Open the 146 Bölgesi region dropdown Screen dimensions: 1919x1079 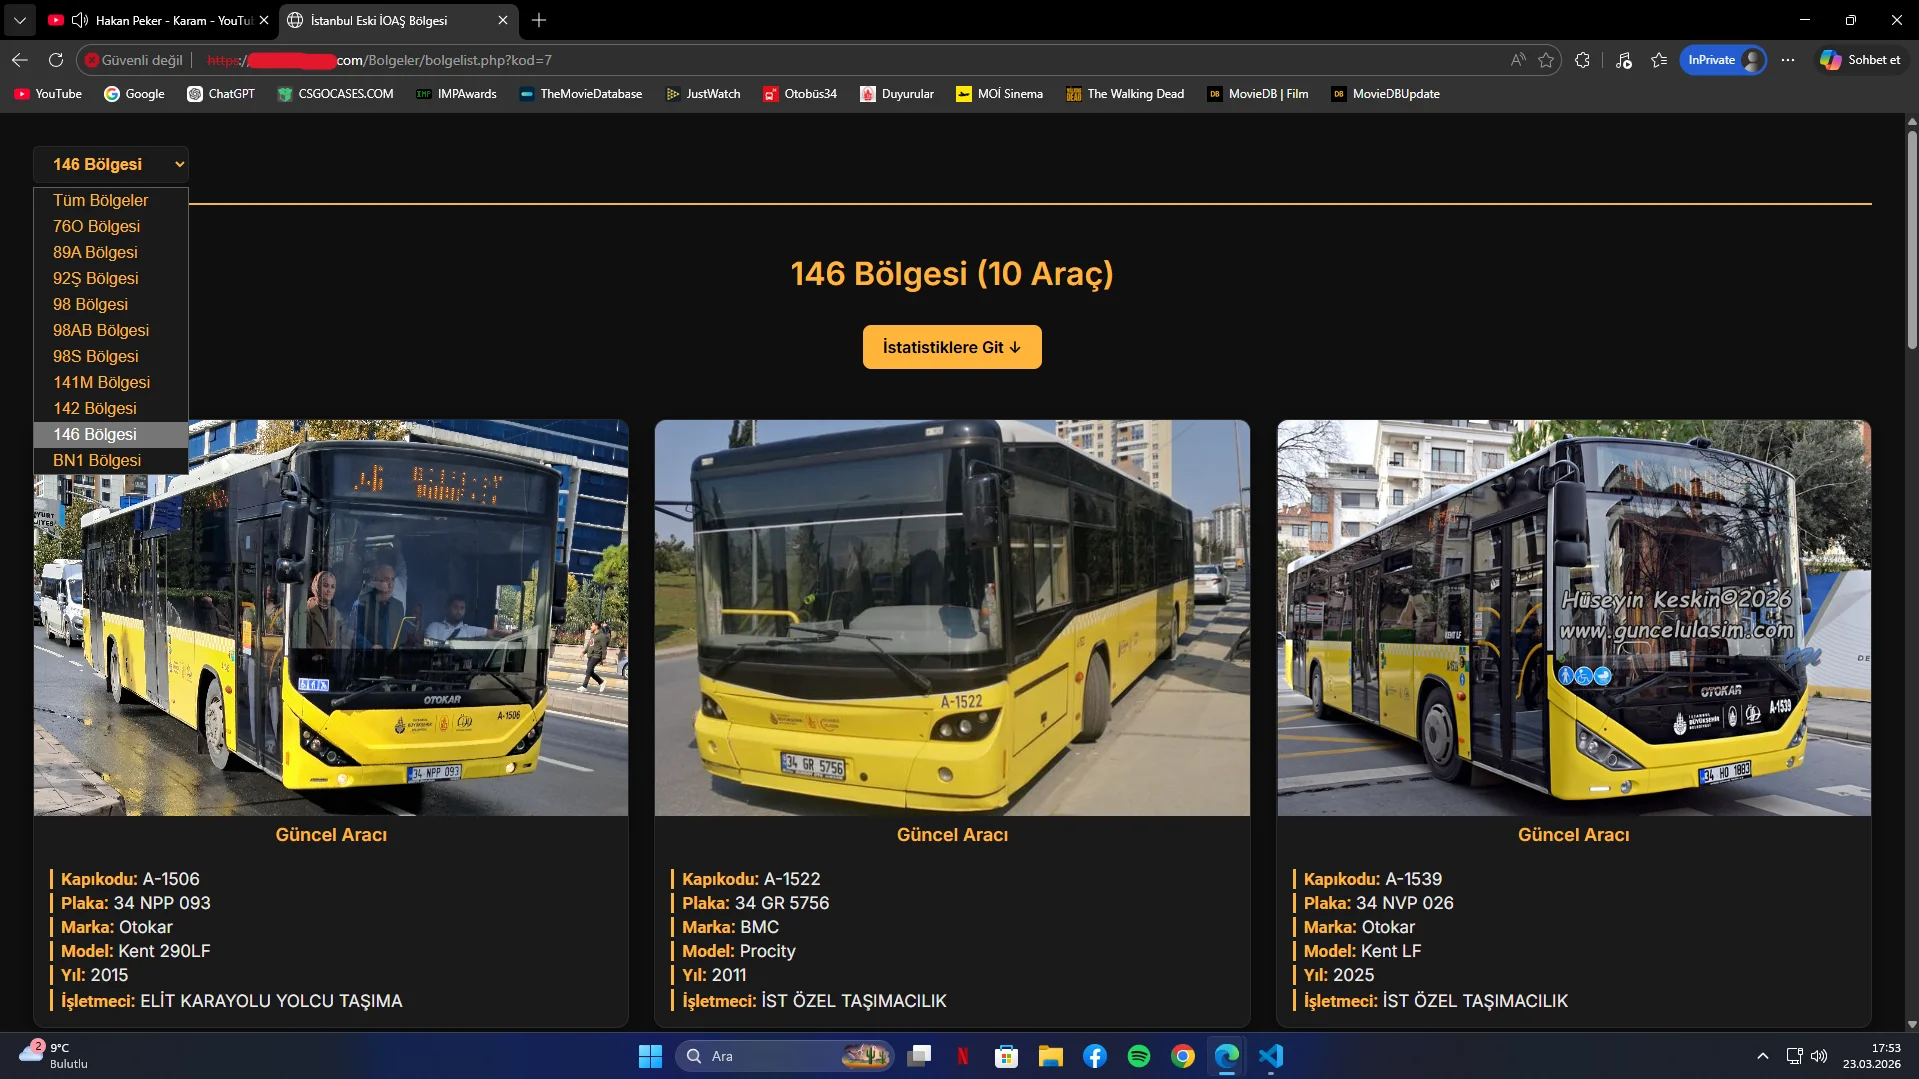coord(111,163)
